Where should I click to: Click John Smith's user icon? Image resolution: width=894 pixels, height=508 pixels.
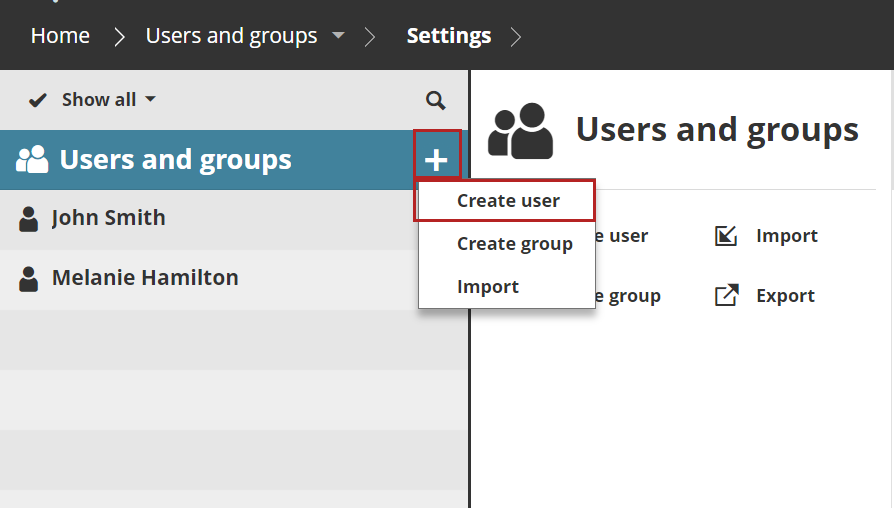29,219
